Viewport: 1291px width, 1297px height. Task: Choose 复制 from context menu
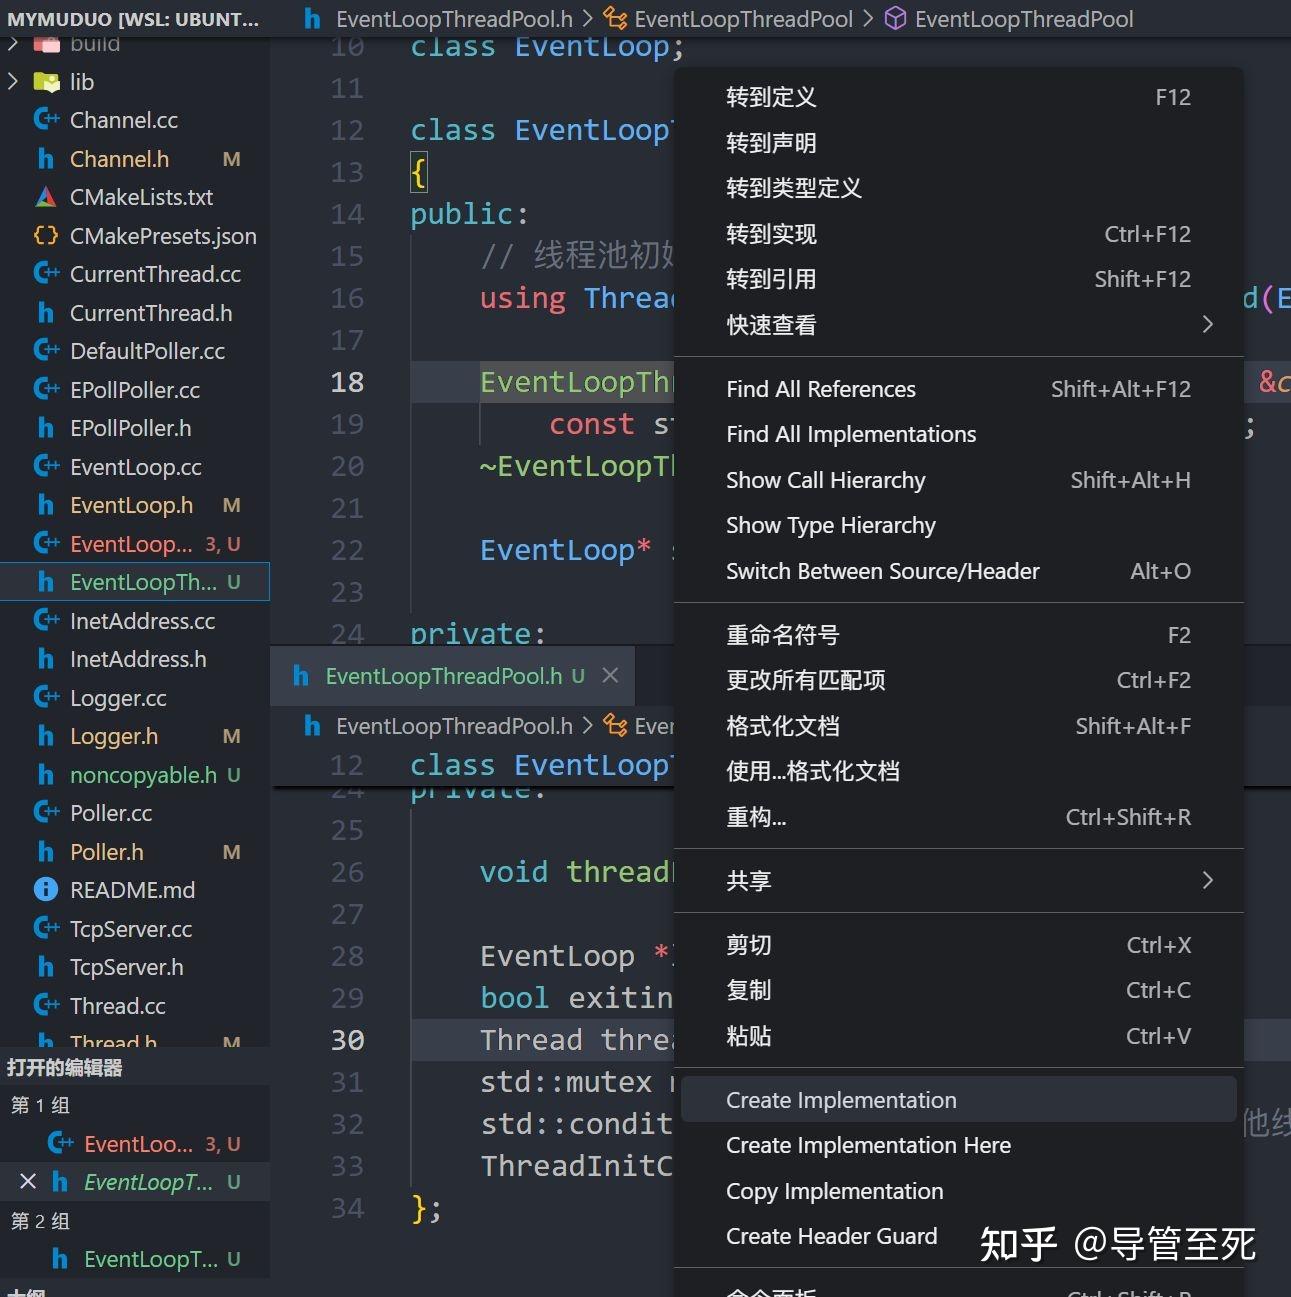click(958, 990)
